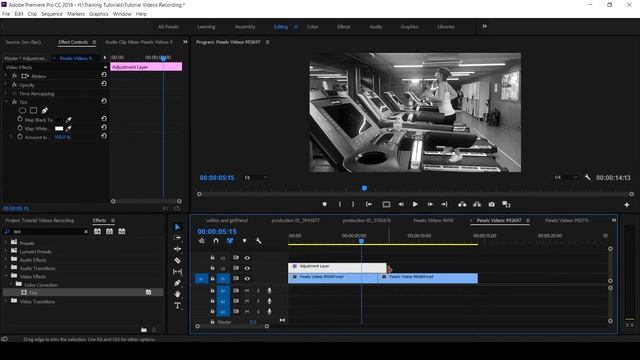
Task: Select the Slip tool
Action: point(177,271)
